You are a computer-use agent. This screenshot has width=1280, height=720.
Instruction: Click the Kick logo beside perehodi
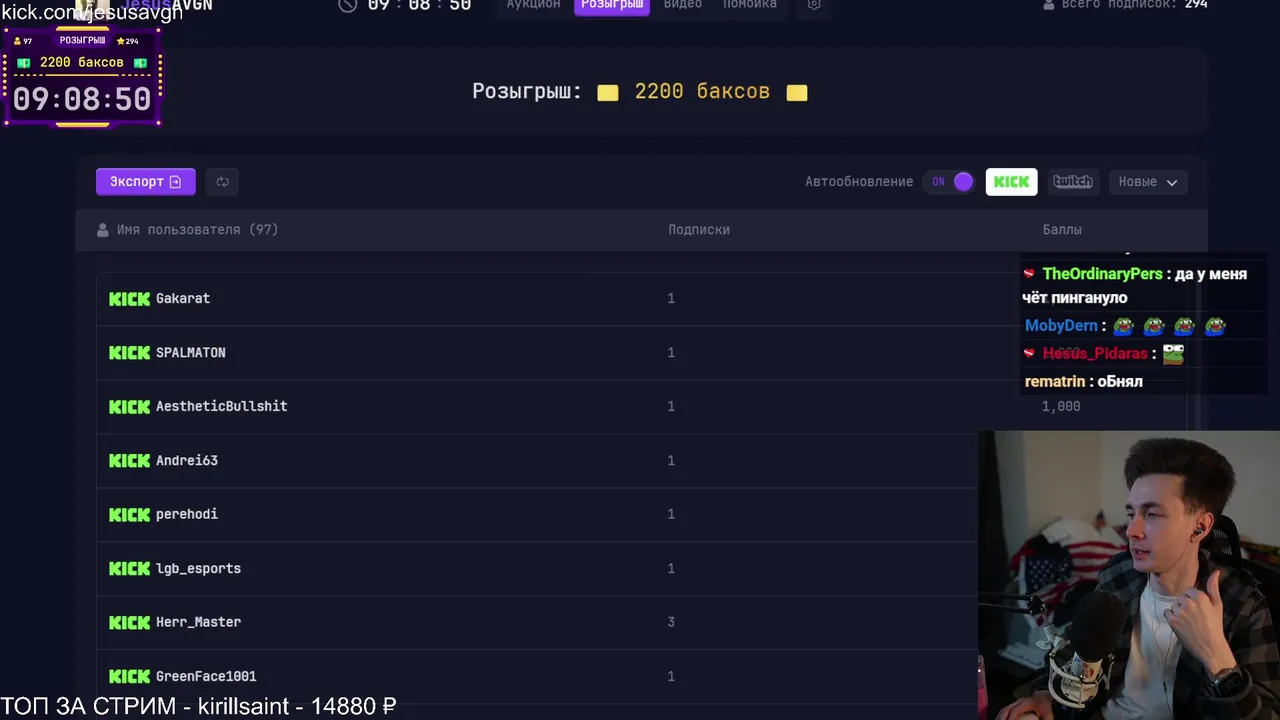click(129, 515)
